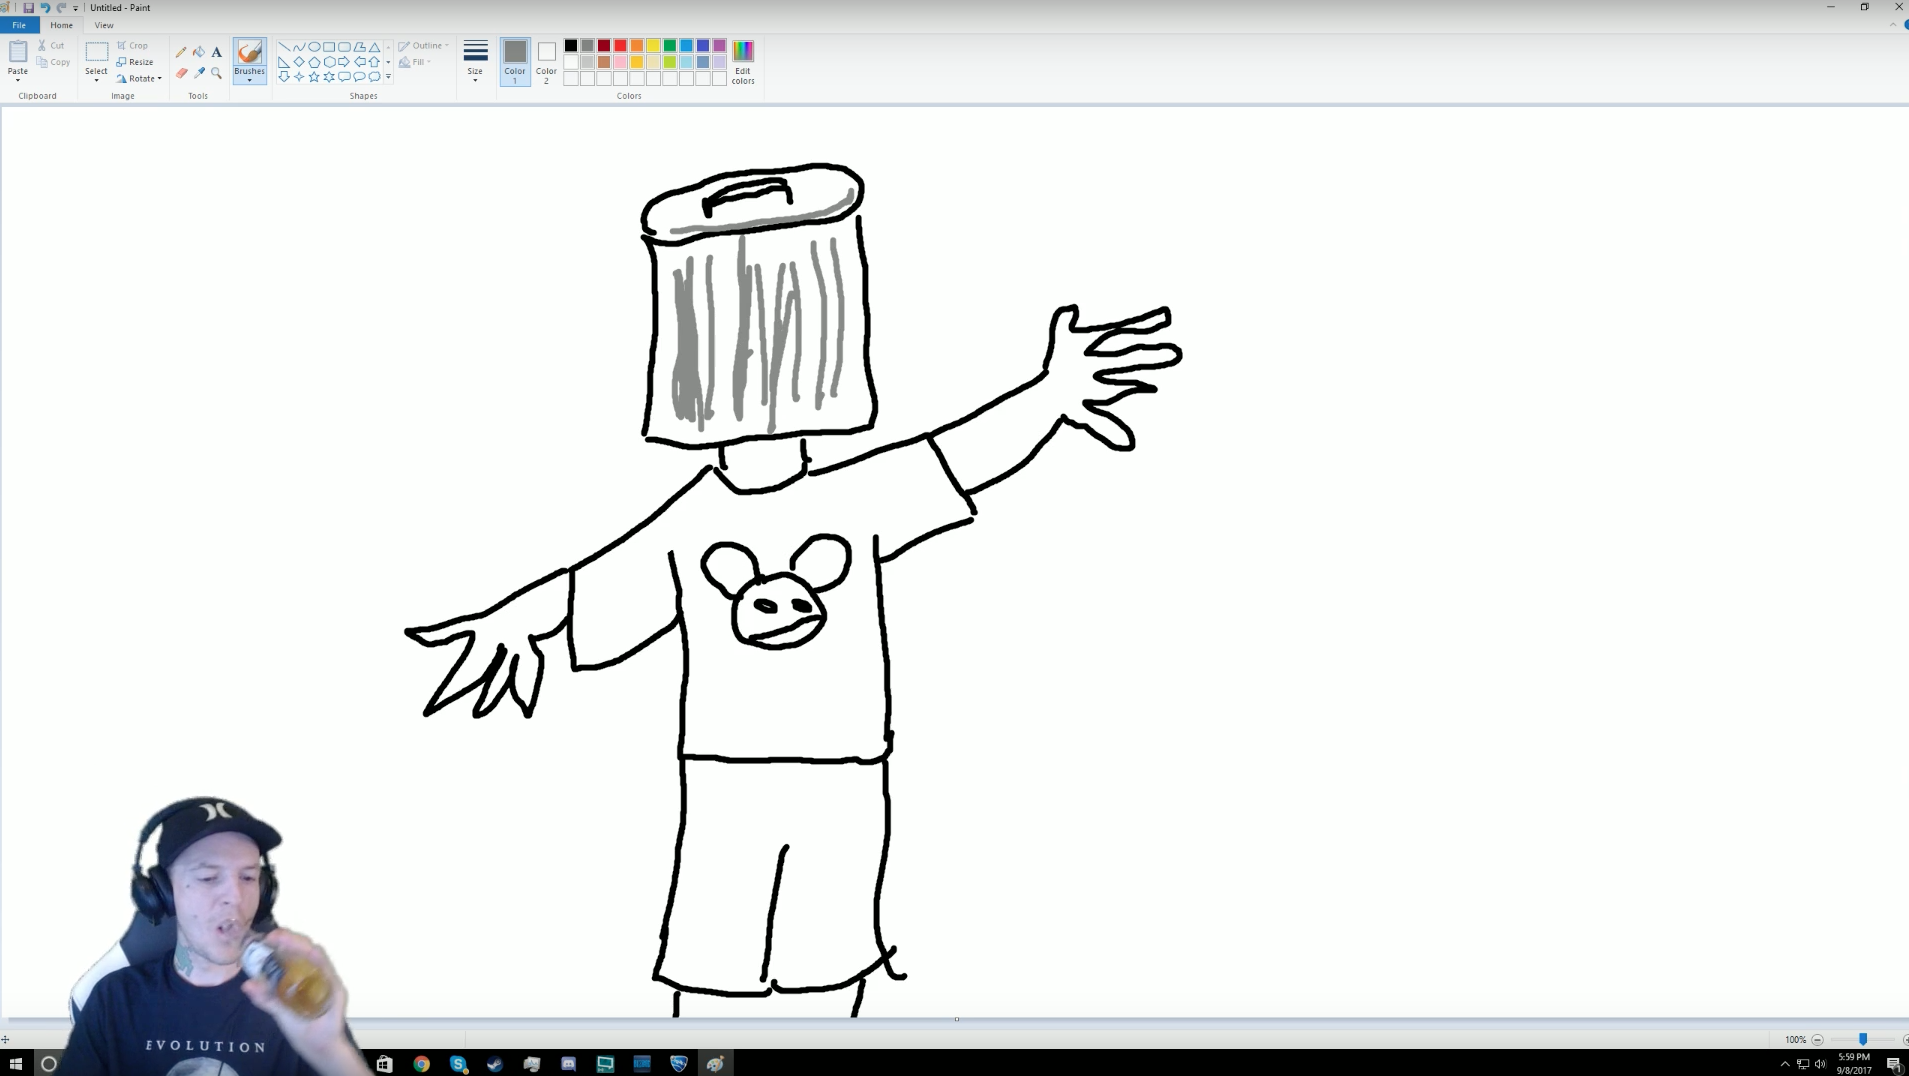Choose the Triangle shape
The image size is (1909, 1076).
[374, 46]
